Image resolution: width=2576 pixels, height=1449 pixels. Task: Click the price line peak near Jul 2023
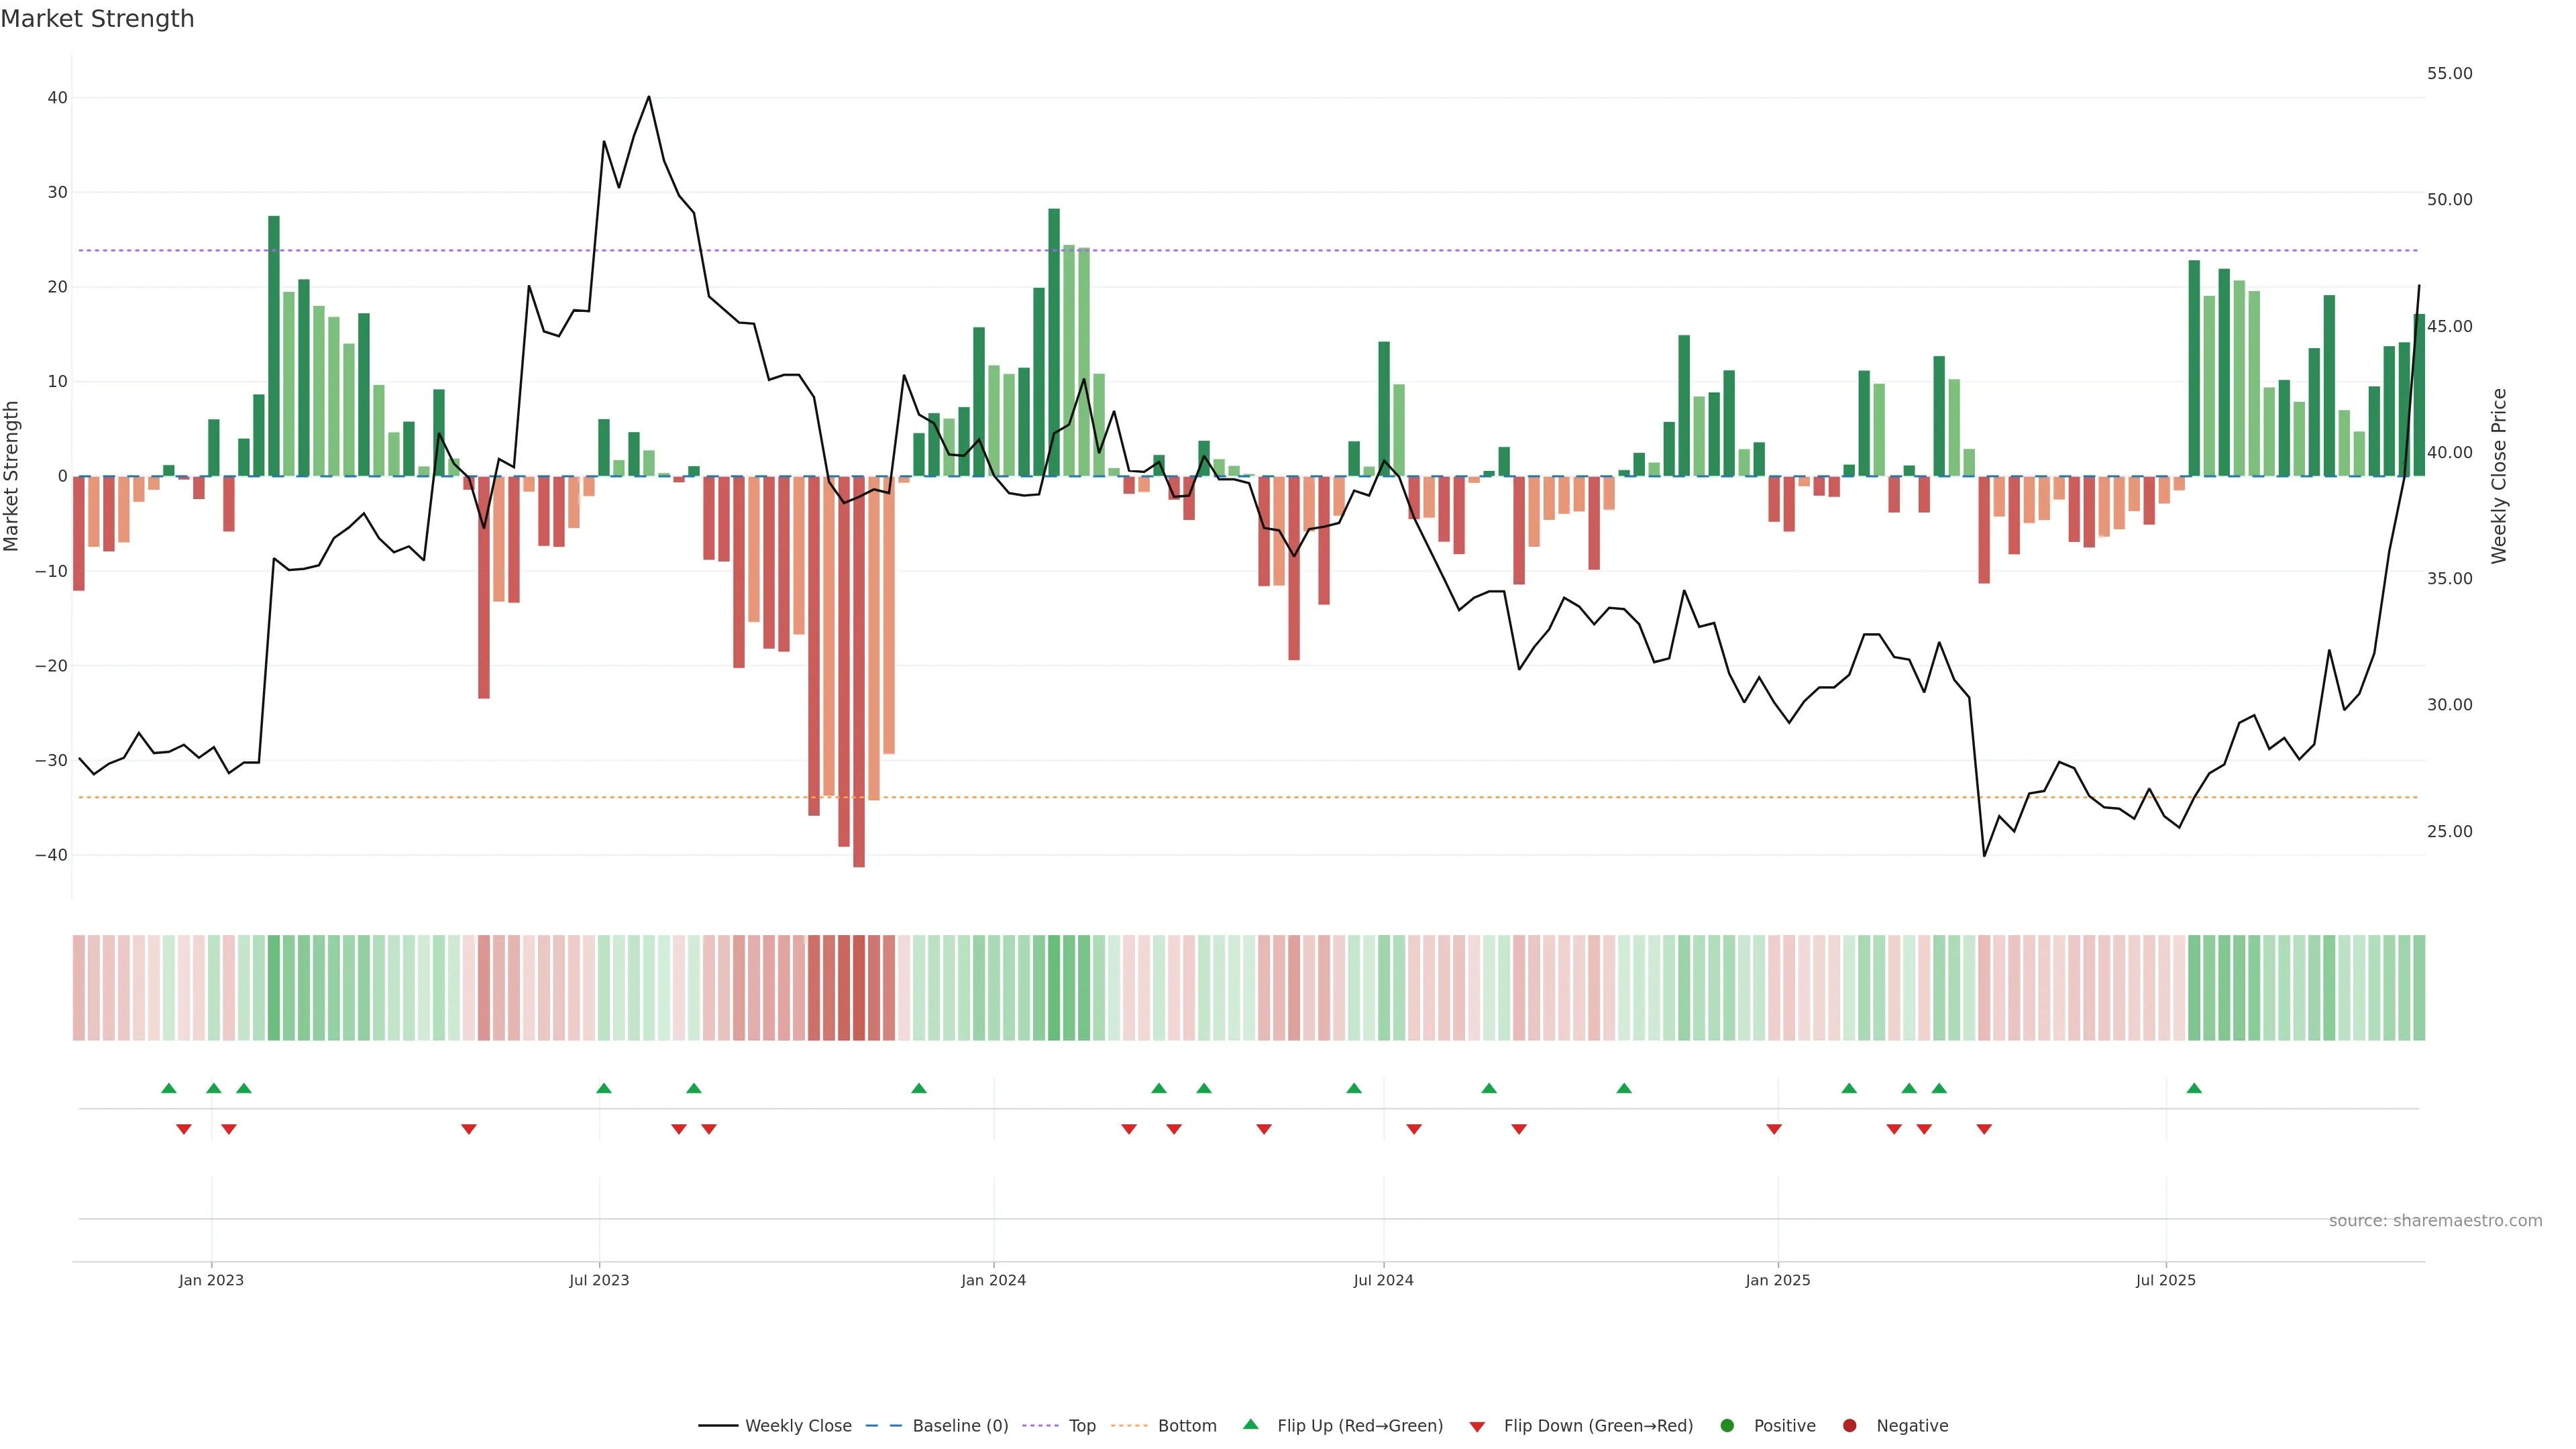coord(649,97)
